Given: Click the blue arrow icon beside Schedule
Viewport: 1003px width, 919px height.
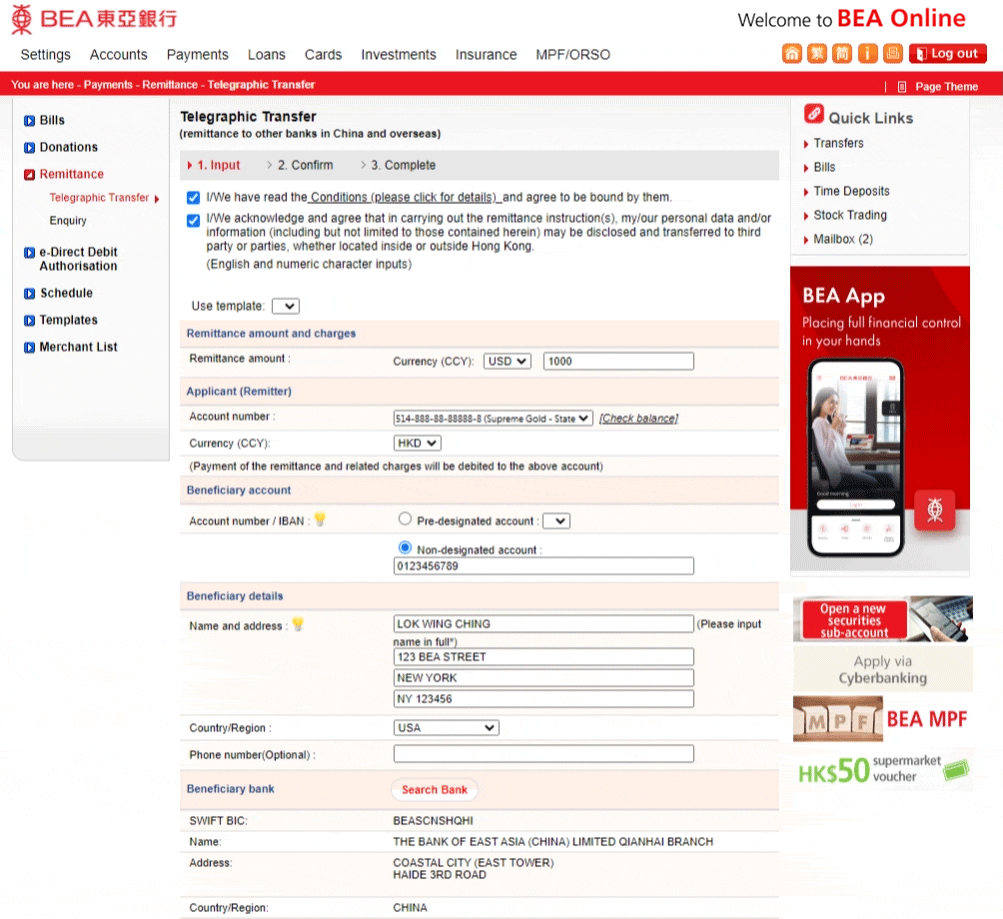Looking at the screenshot, I should (29, 294).
